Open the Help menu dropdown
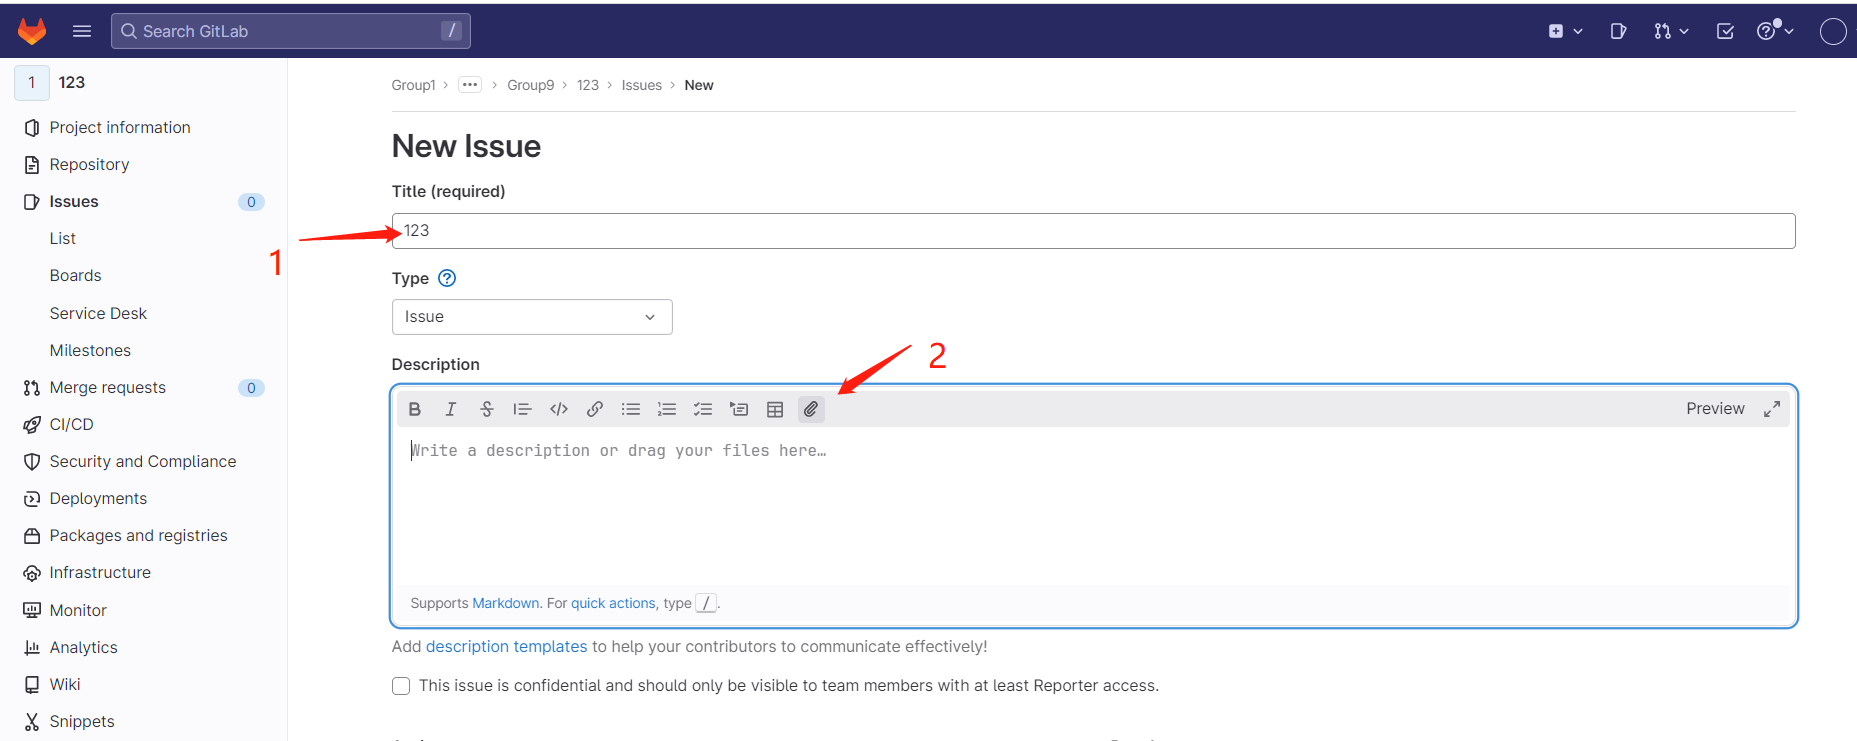The height and width of the screenshot is (741, 1857). 1775,31
